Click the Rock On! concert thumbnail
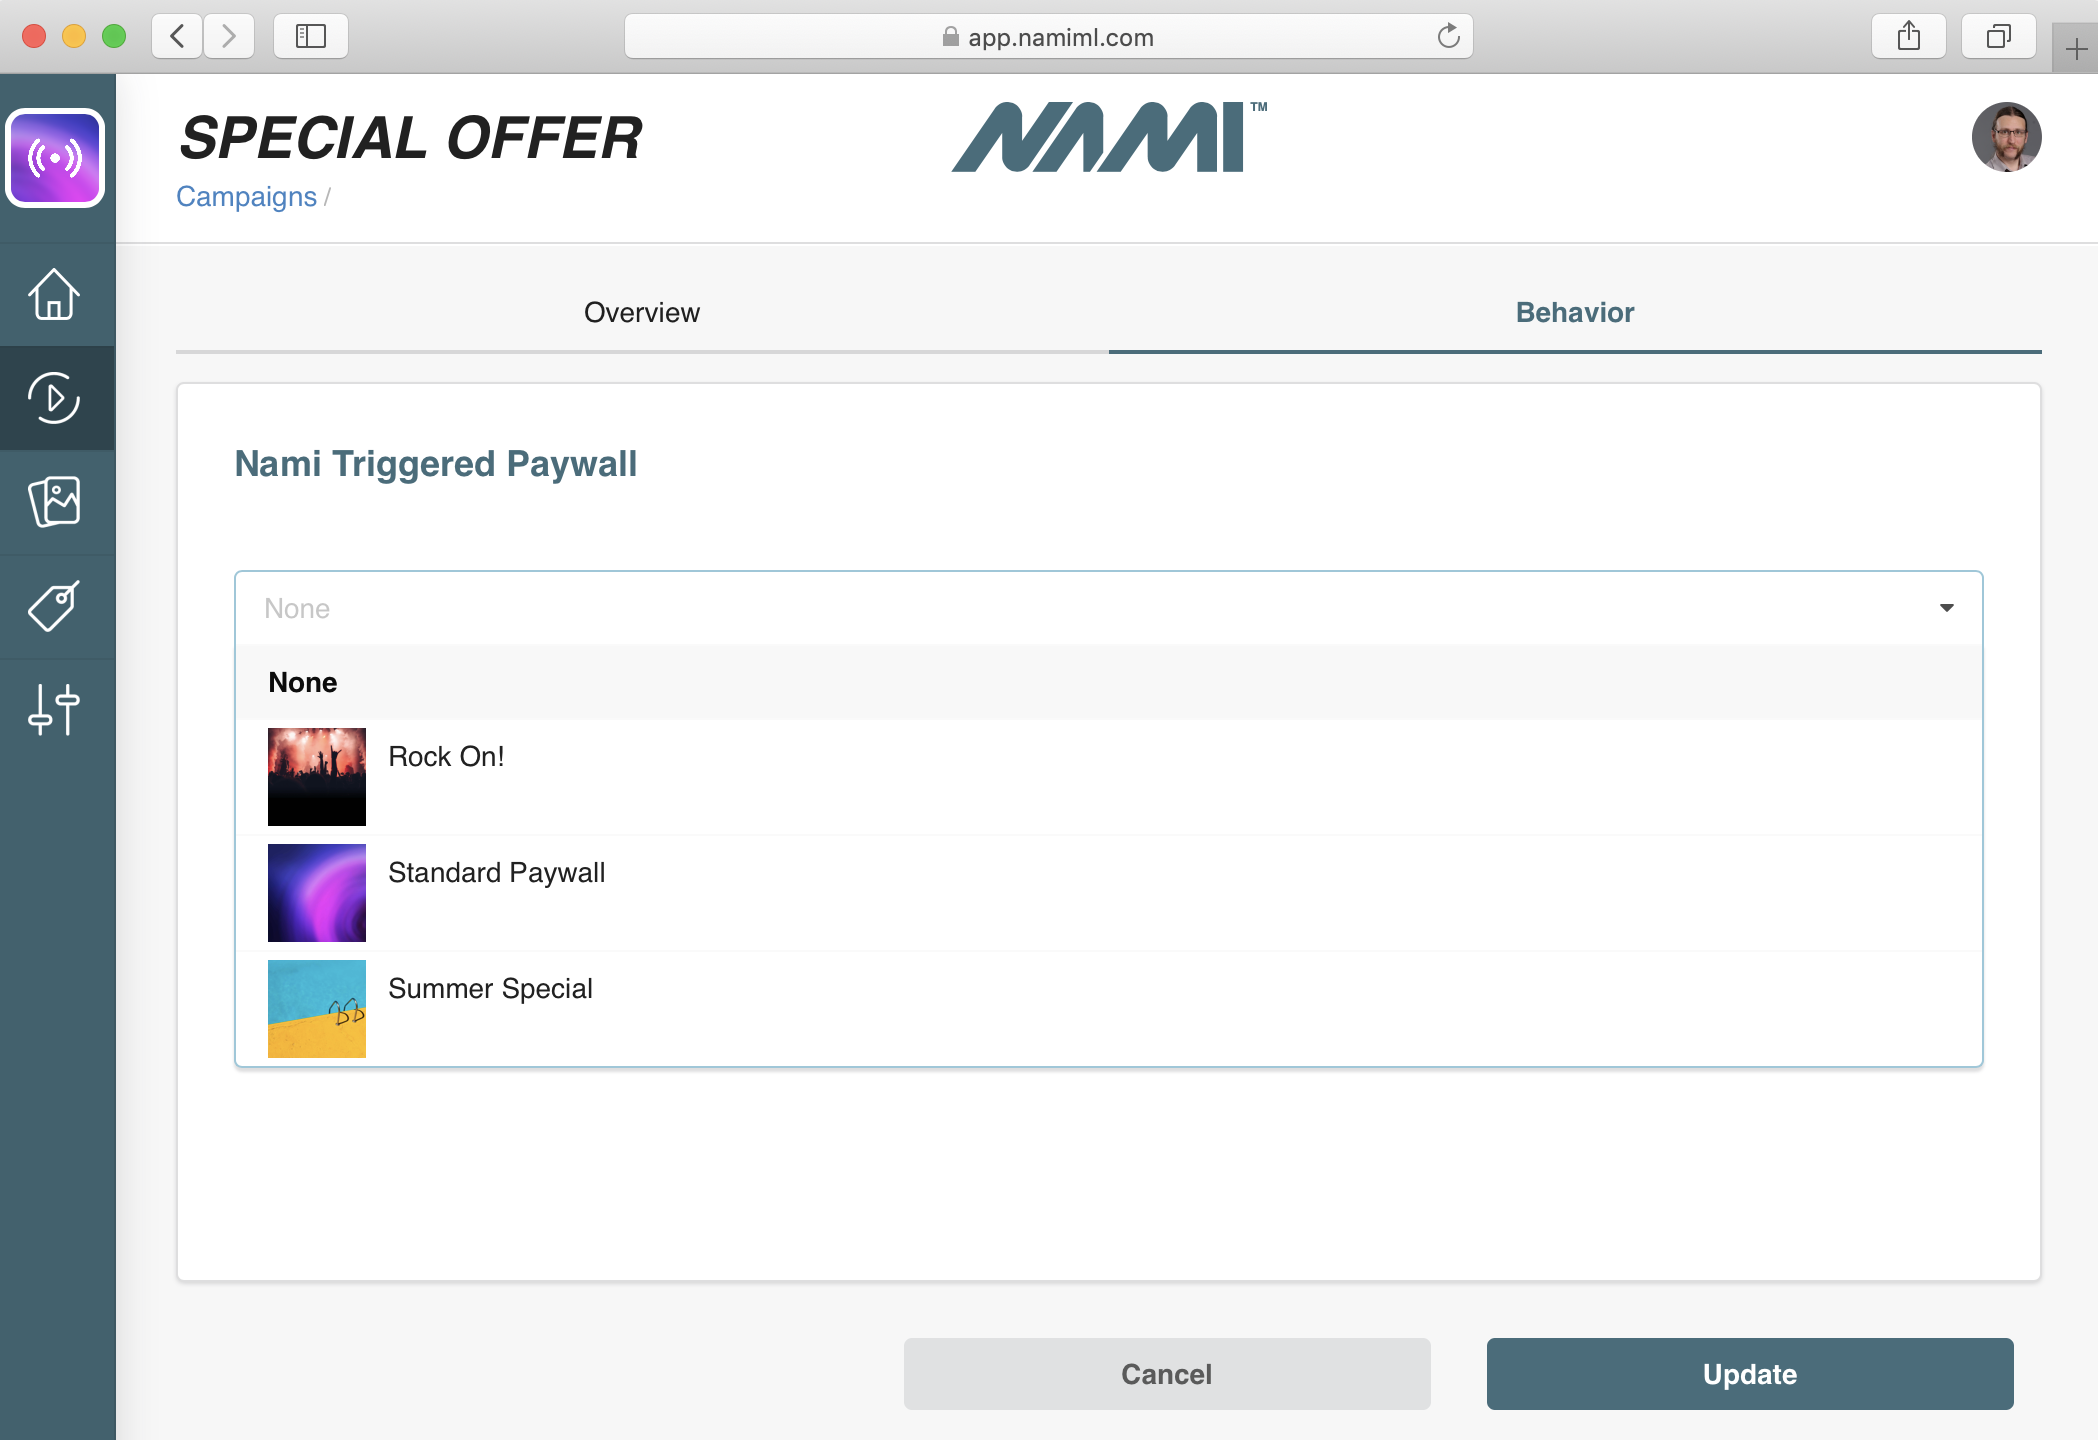The image size is (2098, 1440). (x=317, y=777)
